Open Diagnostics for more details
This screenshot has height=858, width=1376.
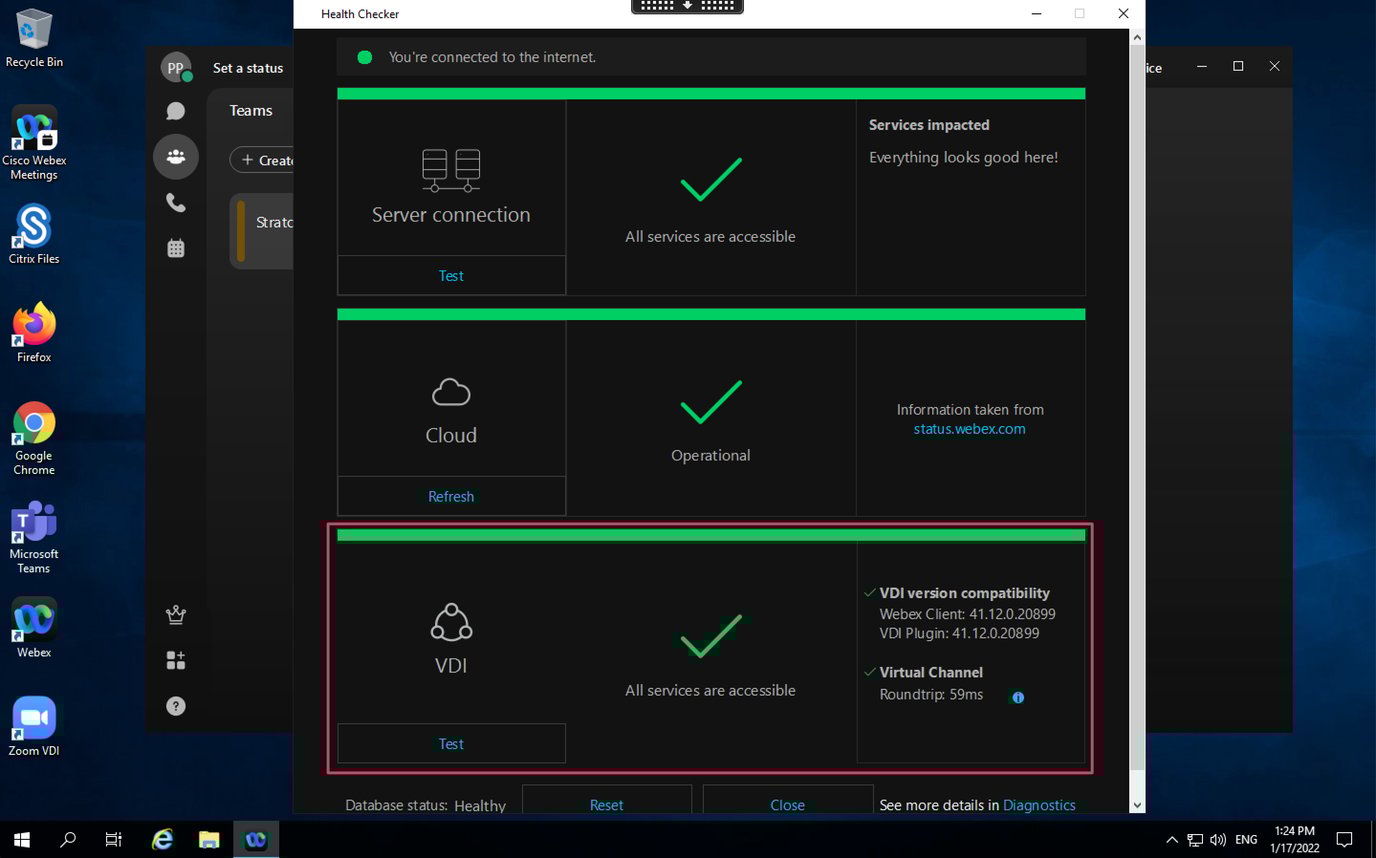click(1039, 805)
